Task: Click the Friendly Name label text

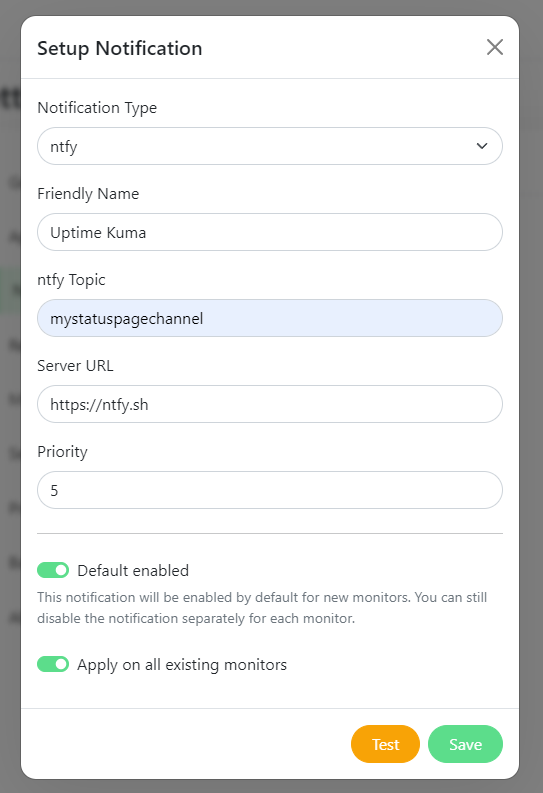Action: tap(88, 194)
